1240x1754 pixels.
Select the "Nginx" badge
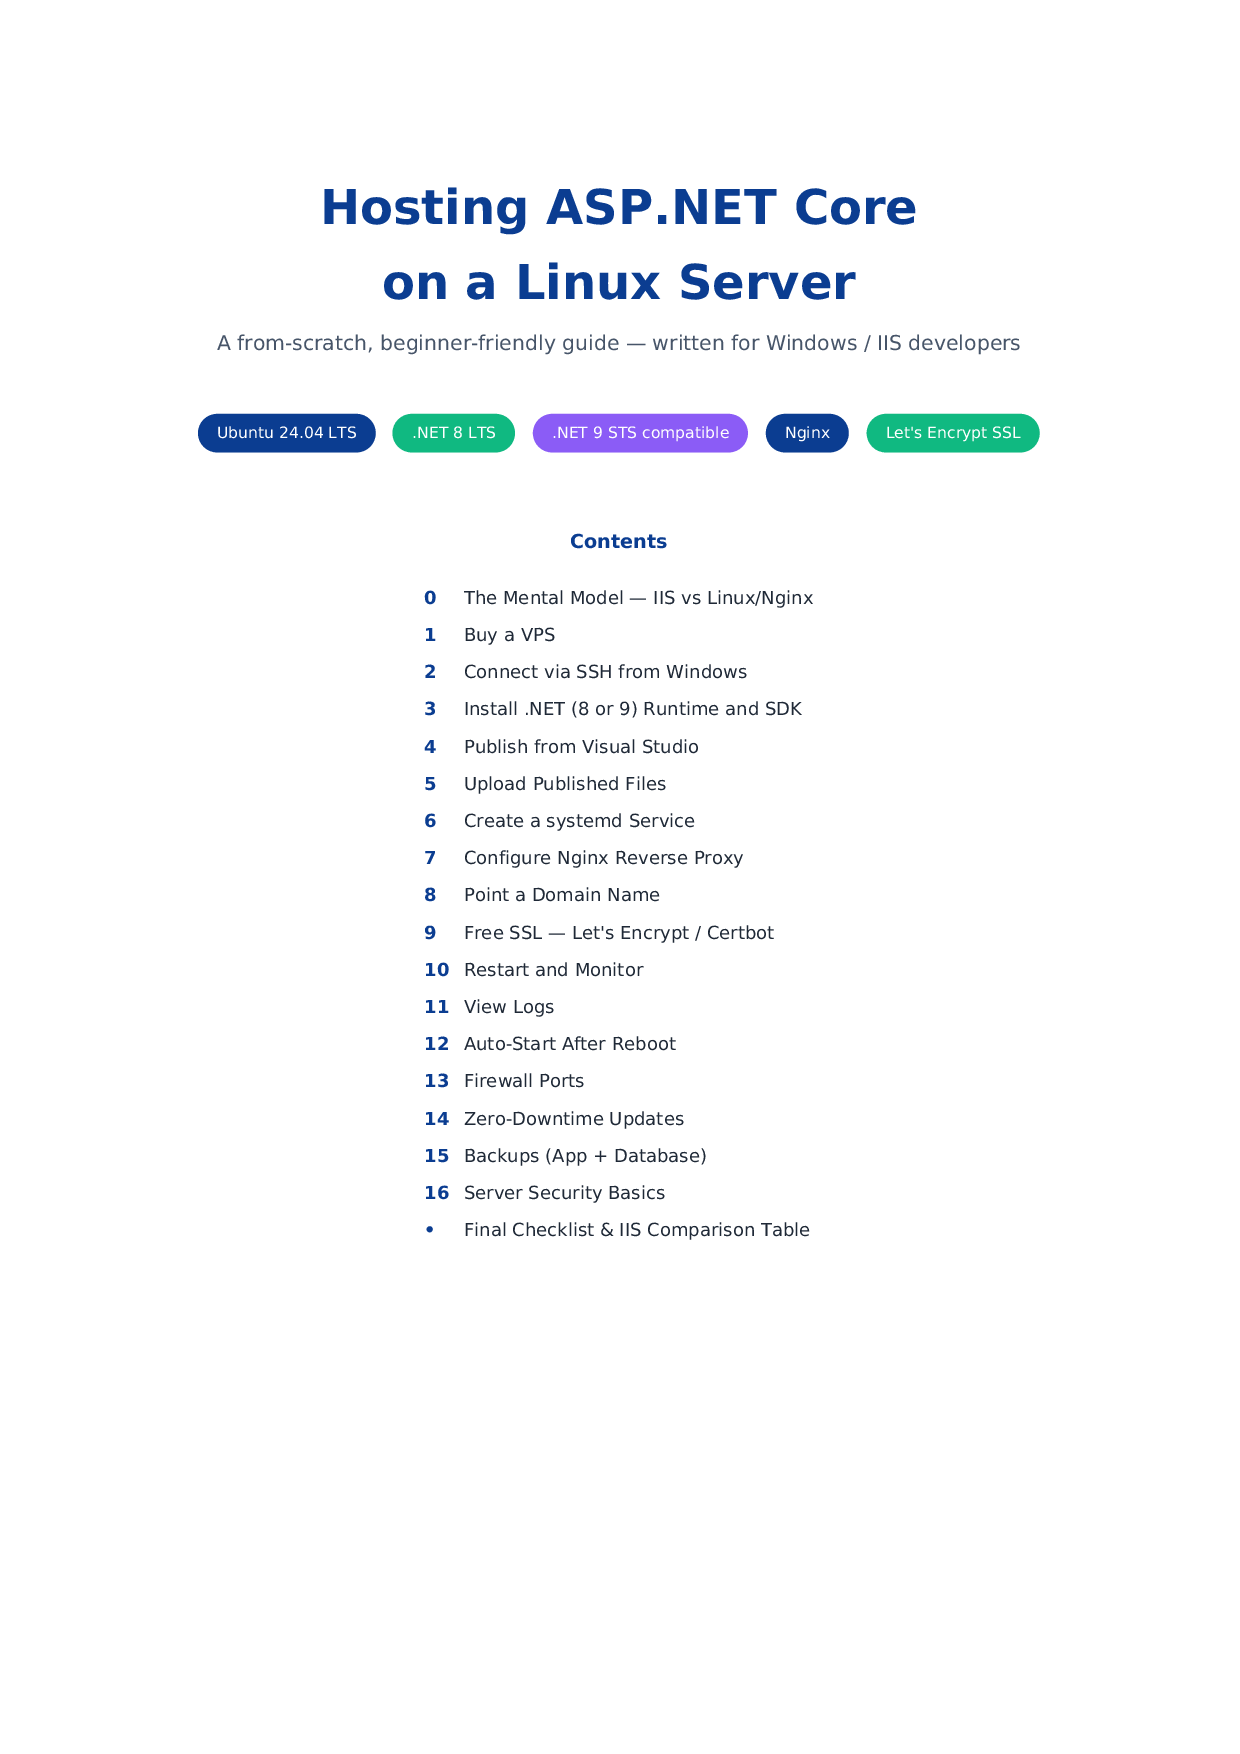point(807,433)
